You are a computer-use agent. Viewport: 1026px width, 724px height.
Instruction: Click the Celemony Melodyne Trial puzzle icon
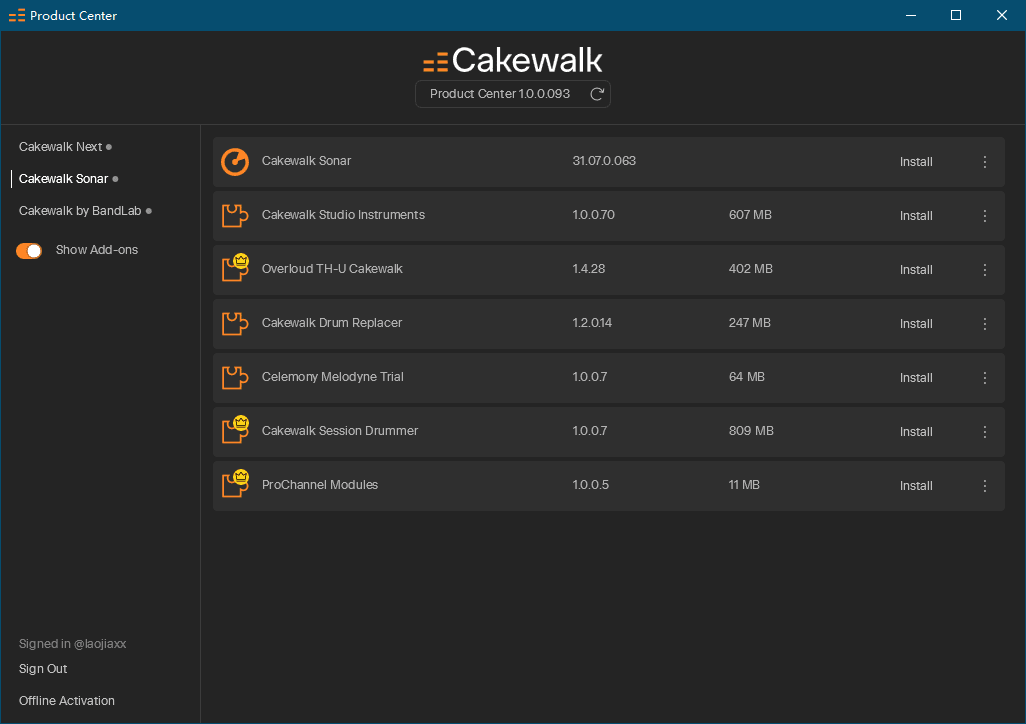coord(235,377)
